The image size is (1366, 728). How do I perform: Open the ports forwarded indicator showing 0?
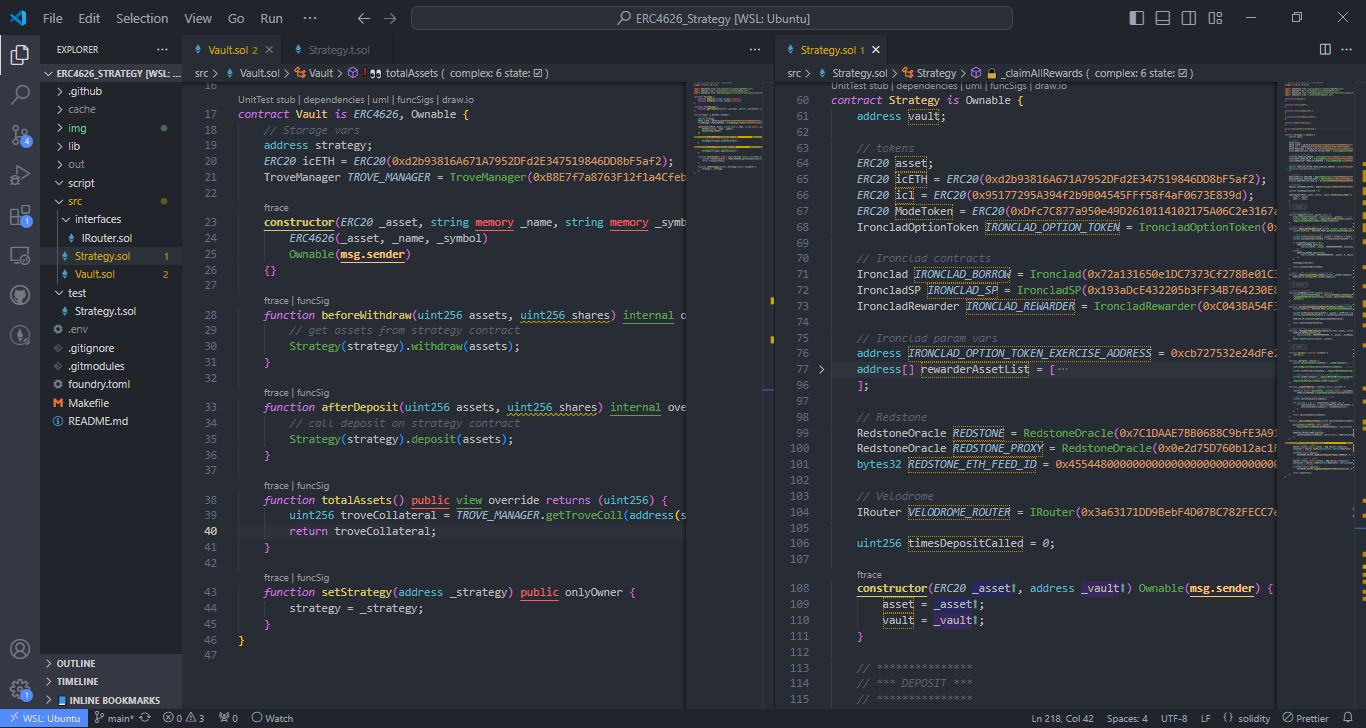(228, 718)
